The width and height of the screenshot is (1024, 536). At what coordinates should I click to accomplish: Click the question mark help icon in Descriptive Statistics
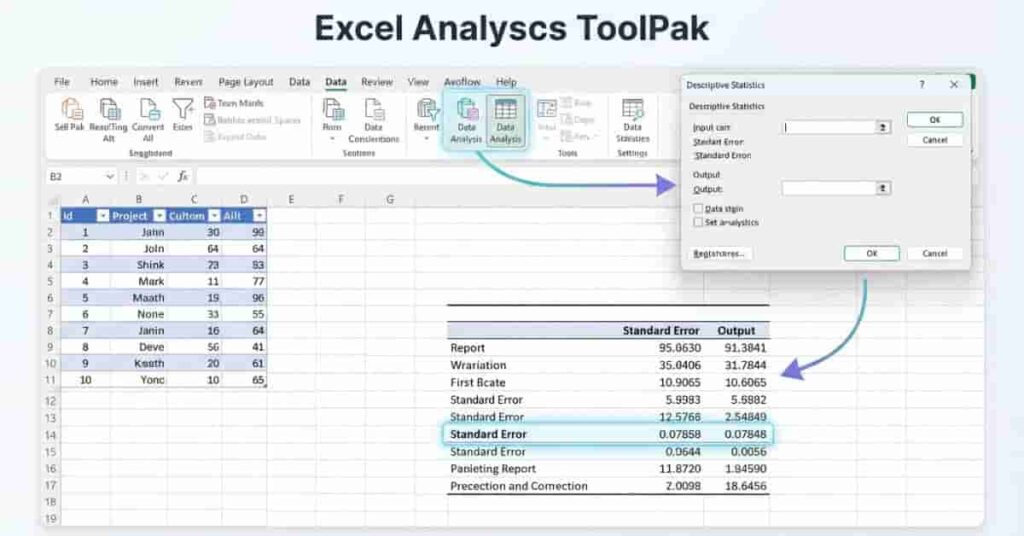coord(921,84)
